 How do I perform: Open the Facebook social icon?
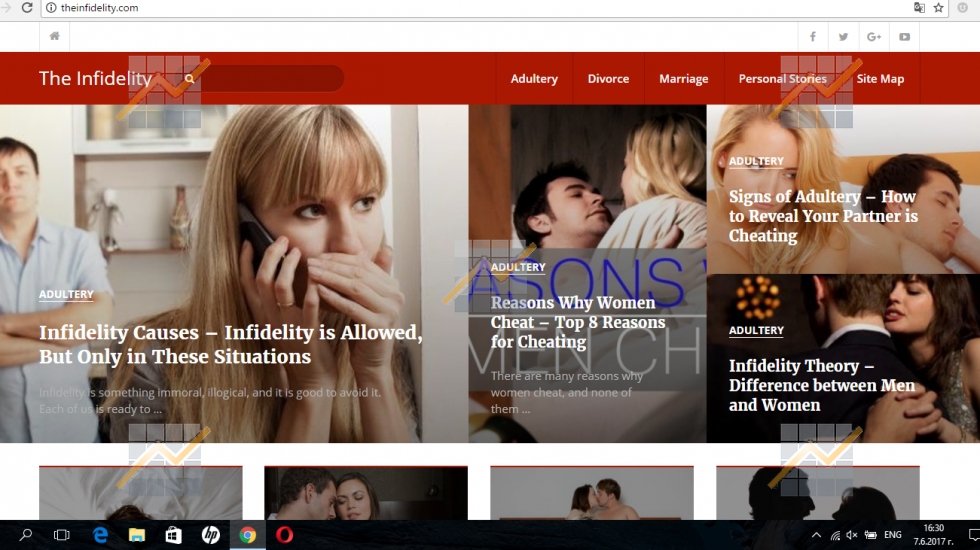812,37
